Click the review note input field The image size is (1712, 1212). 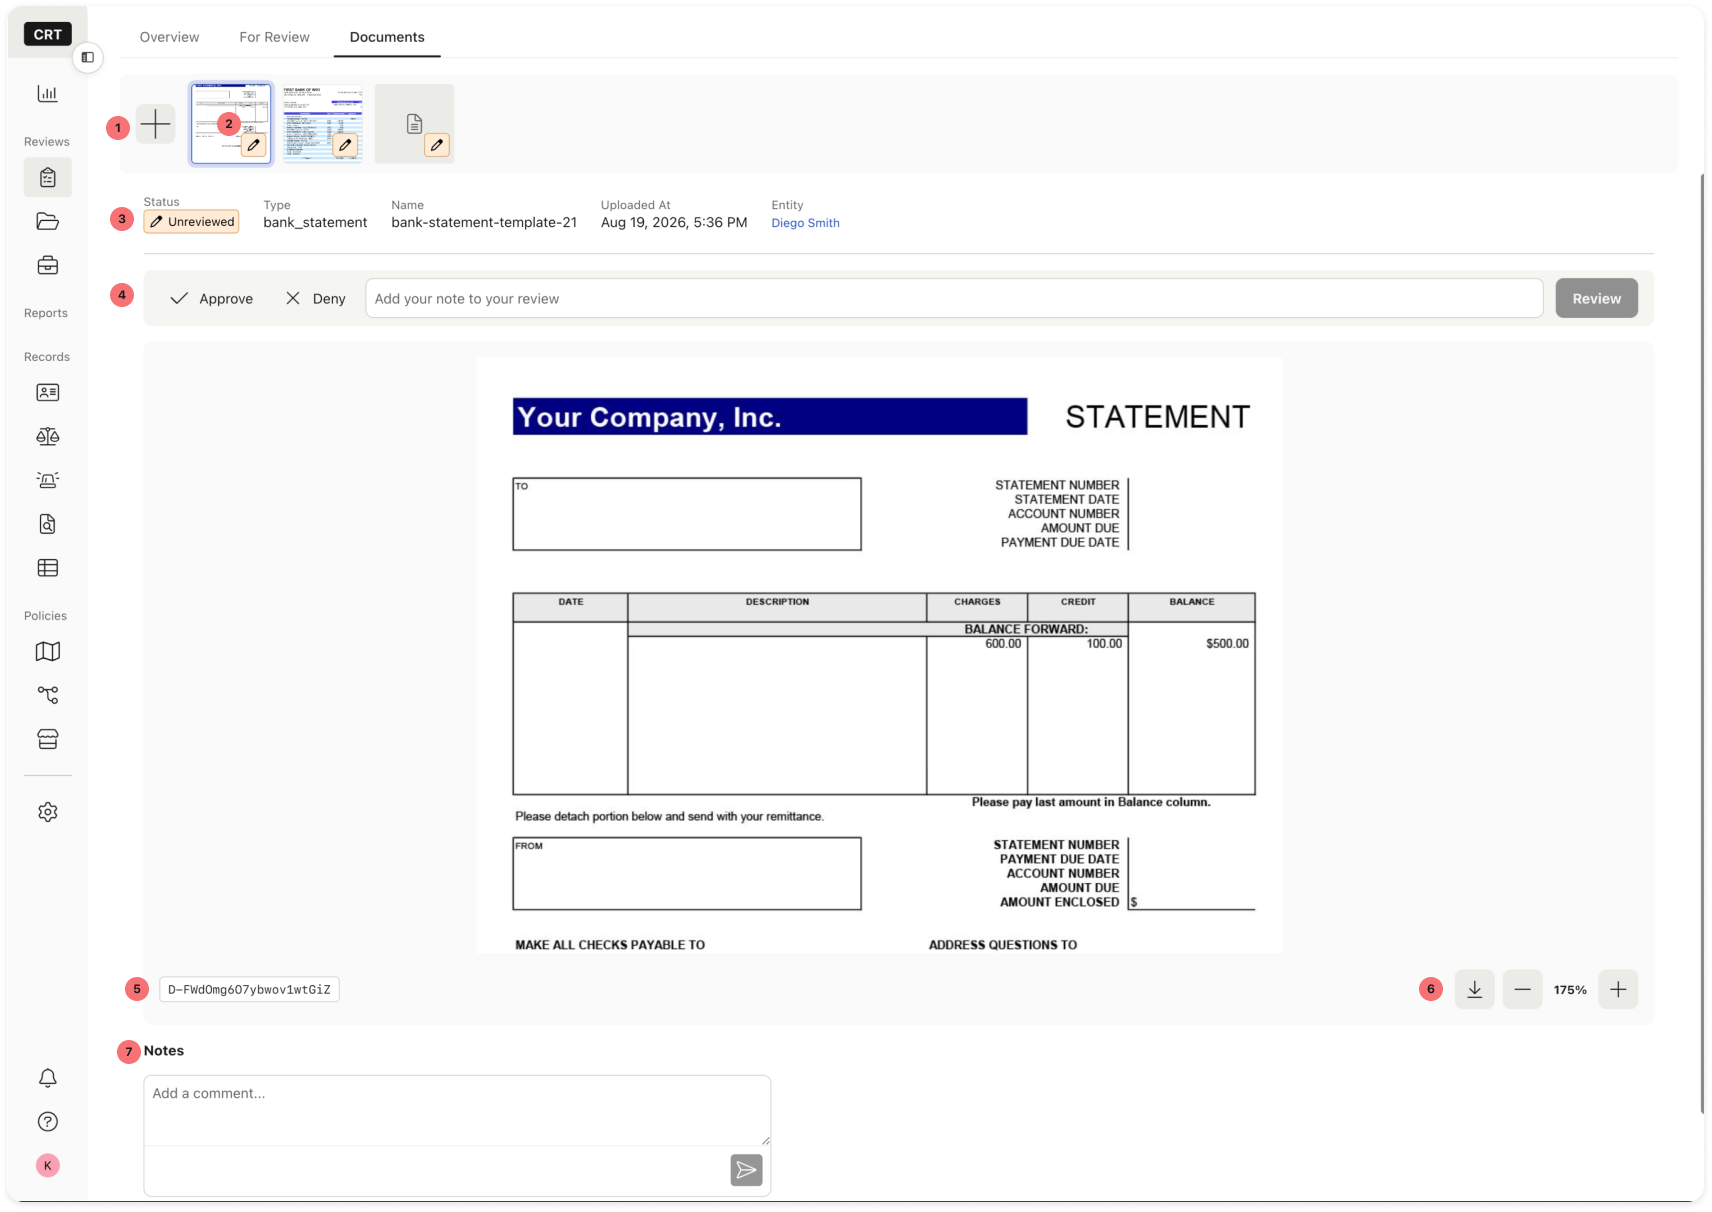pos(954,299)
